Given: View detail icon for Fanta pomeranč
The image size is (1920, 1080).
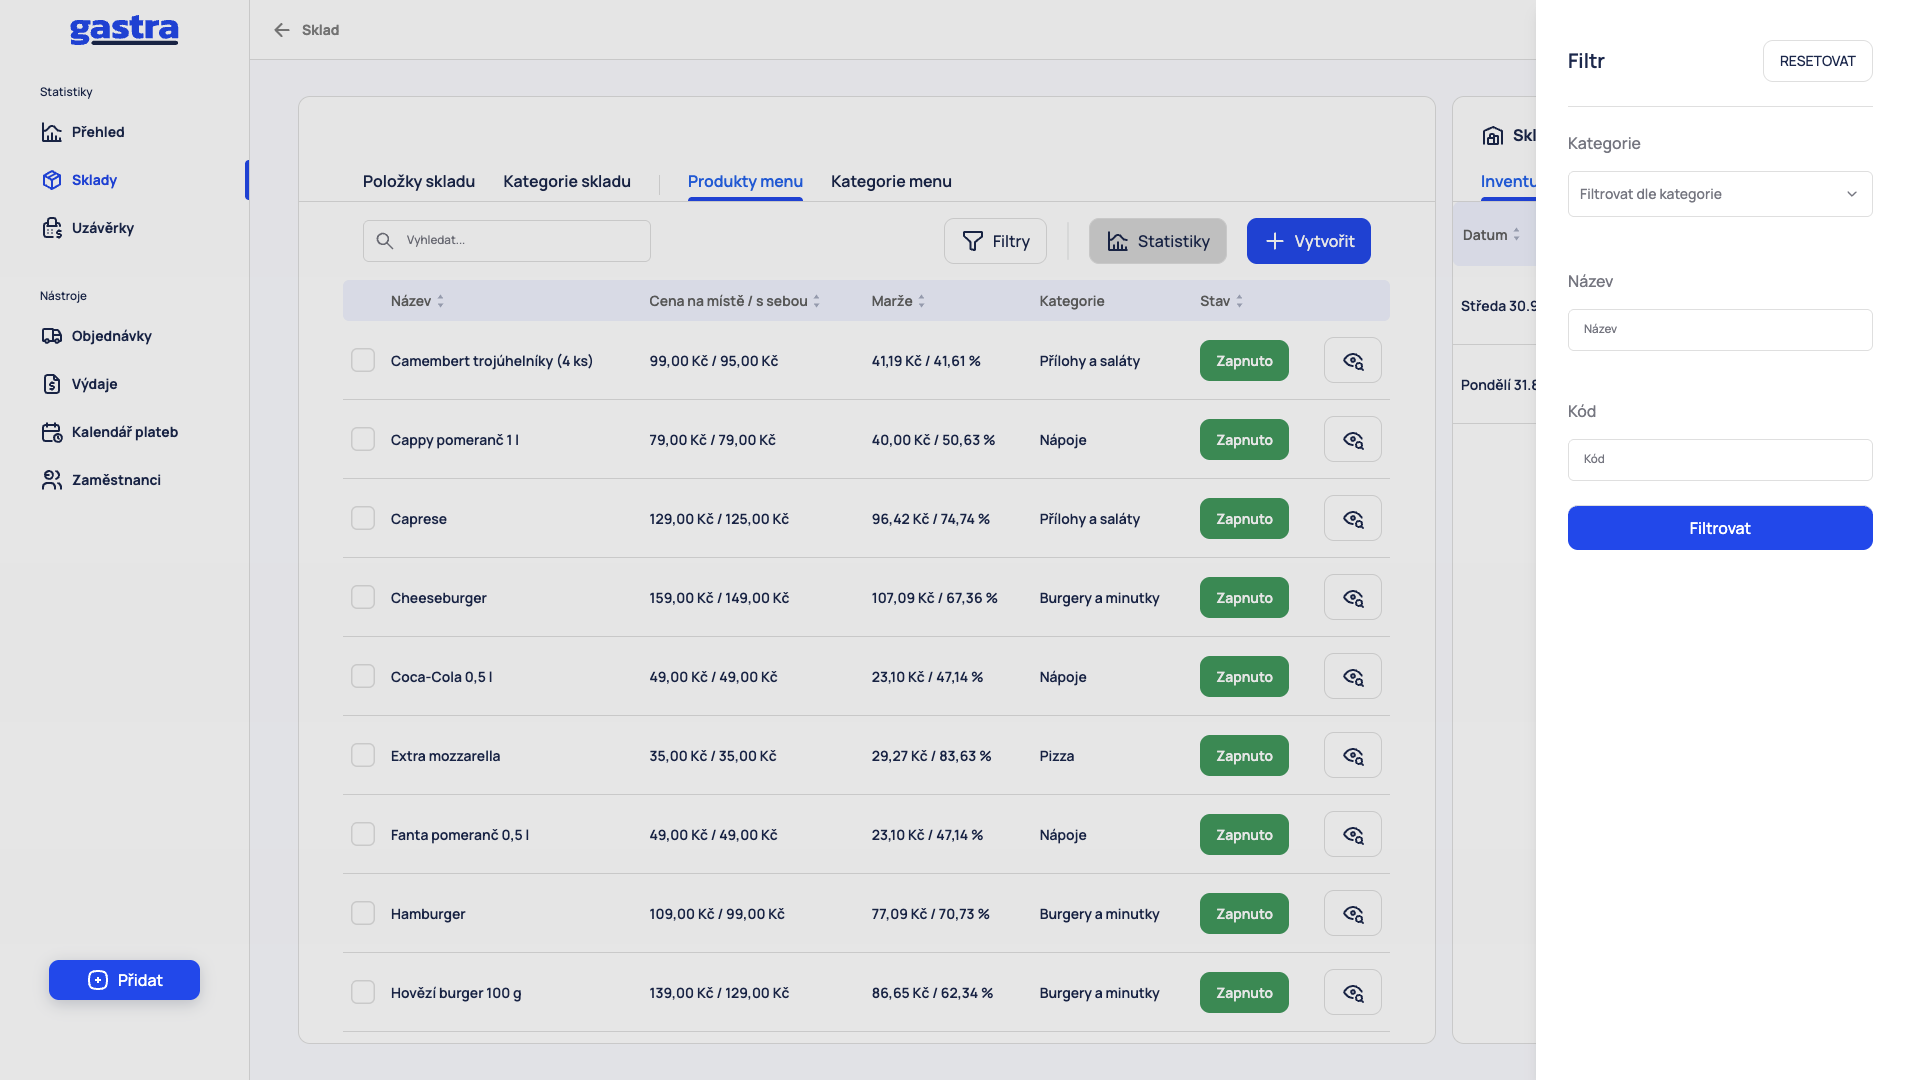Looking at the screenshot, I should pyautogui.click(x=1353, y=835).
